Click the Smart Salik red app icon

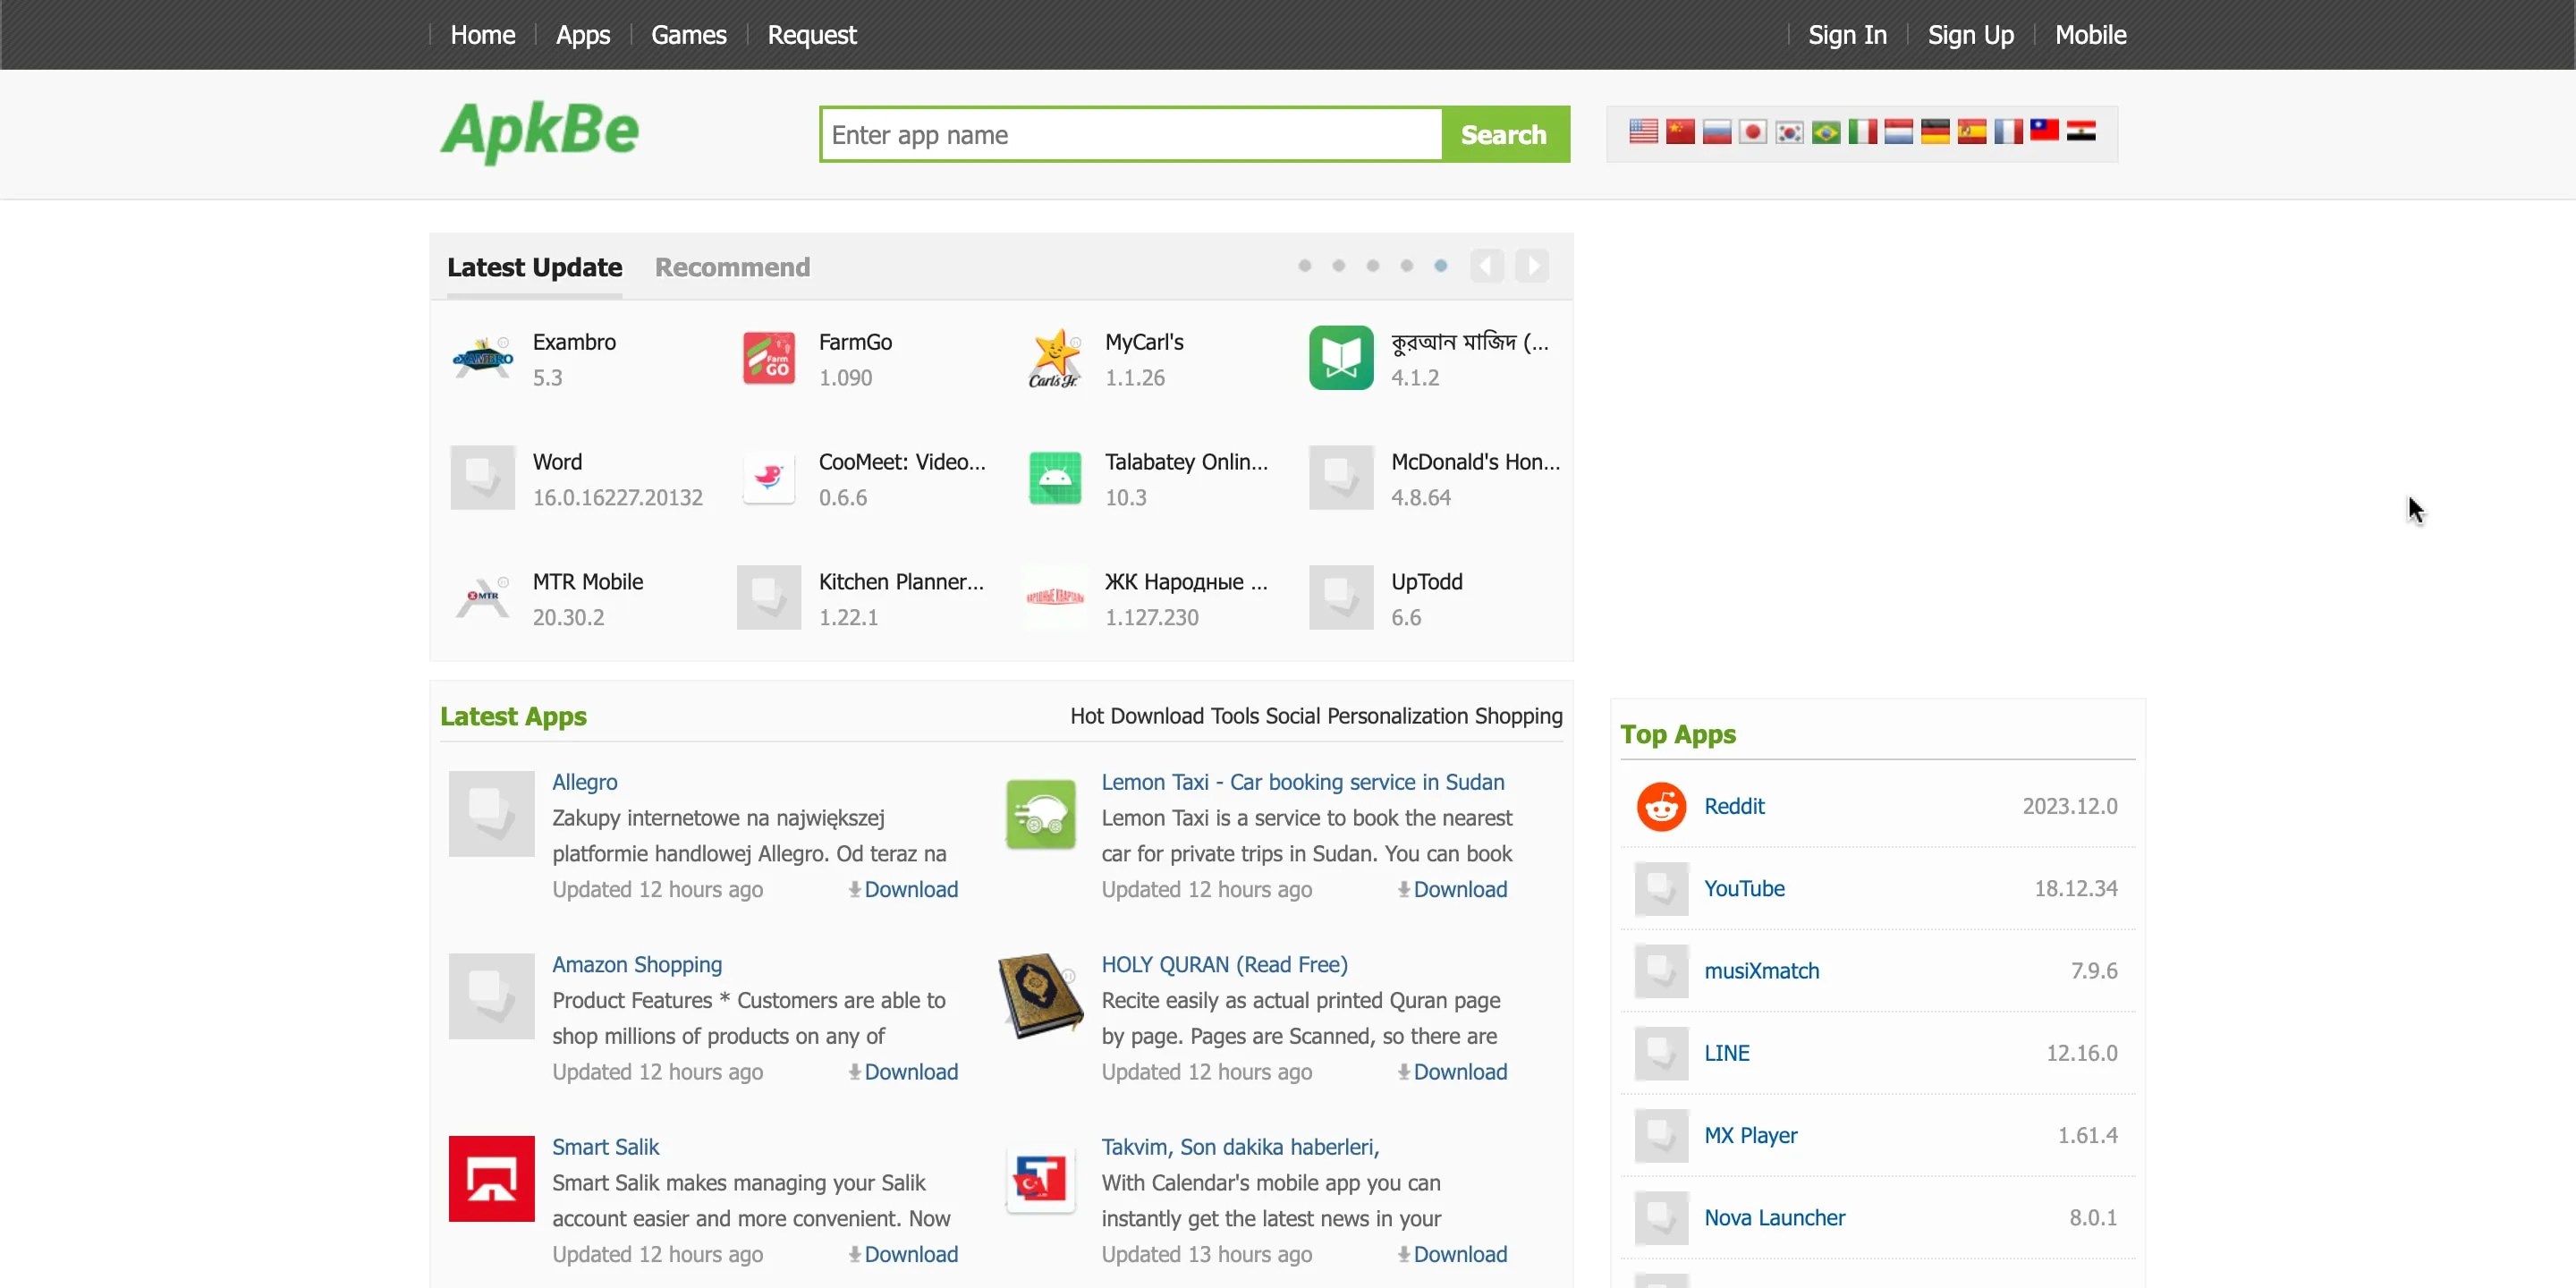491,1178
